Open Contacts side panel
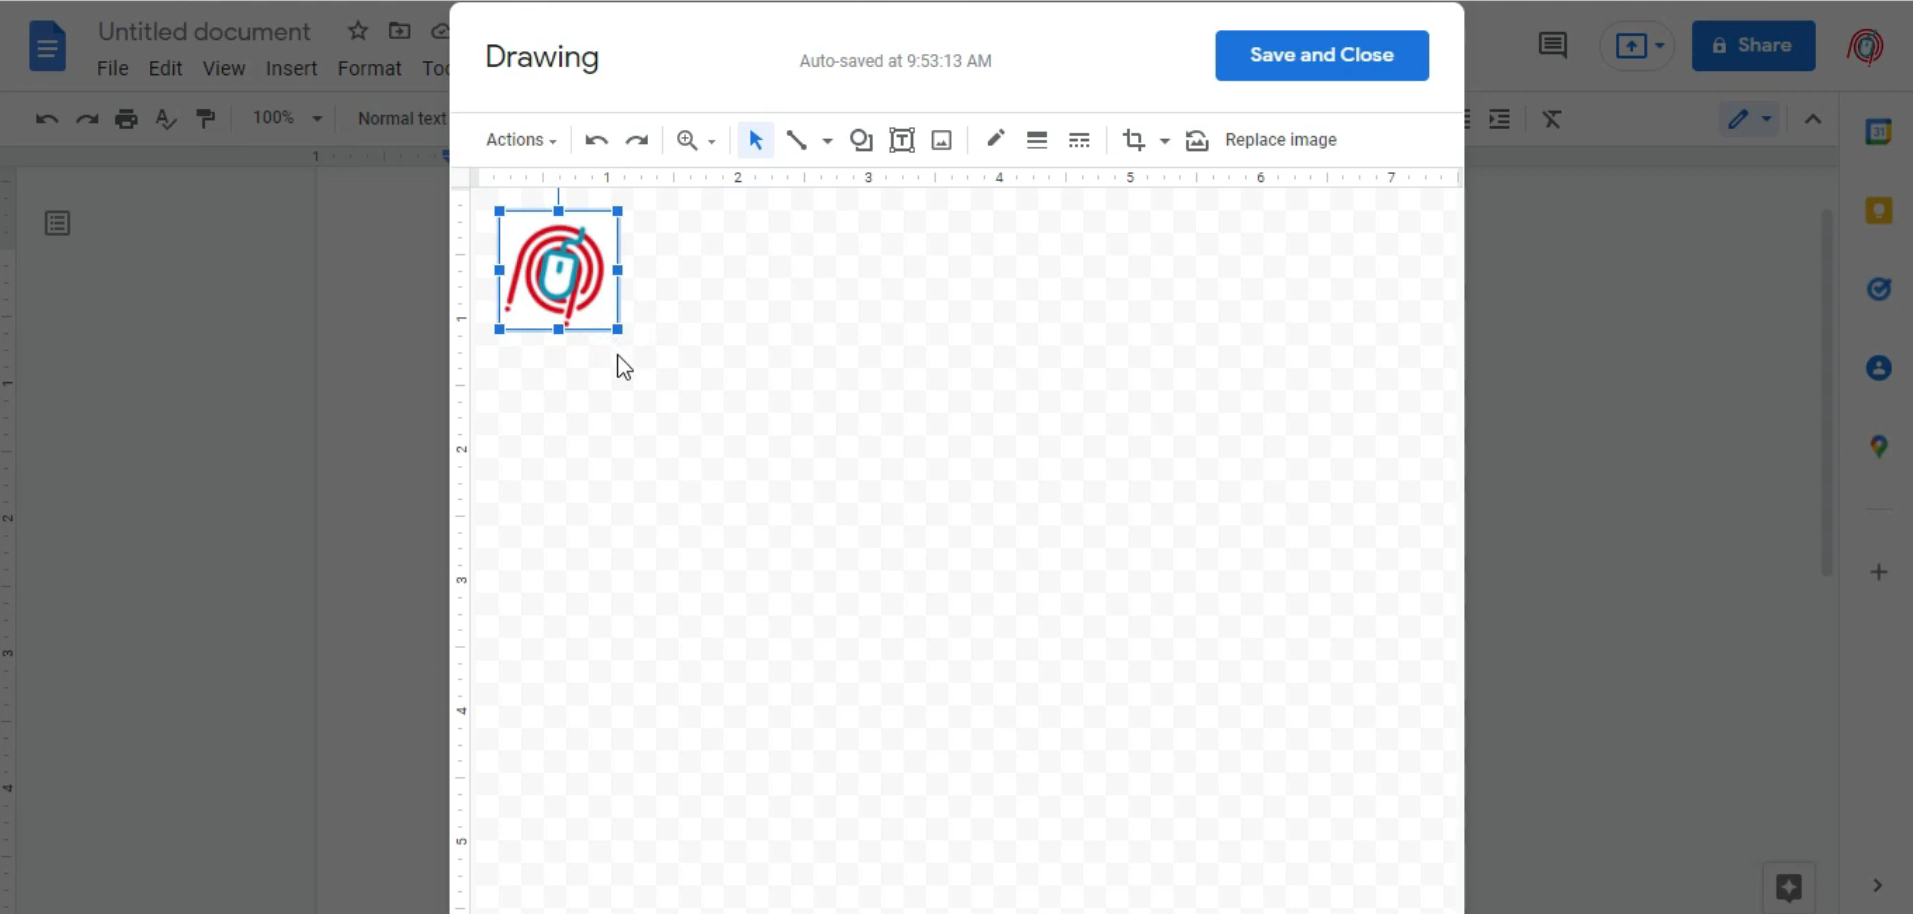 coord(1878,368)
